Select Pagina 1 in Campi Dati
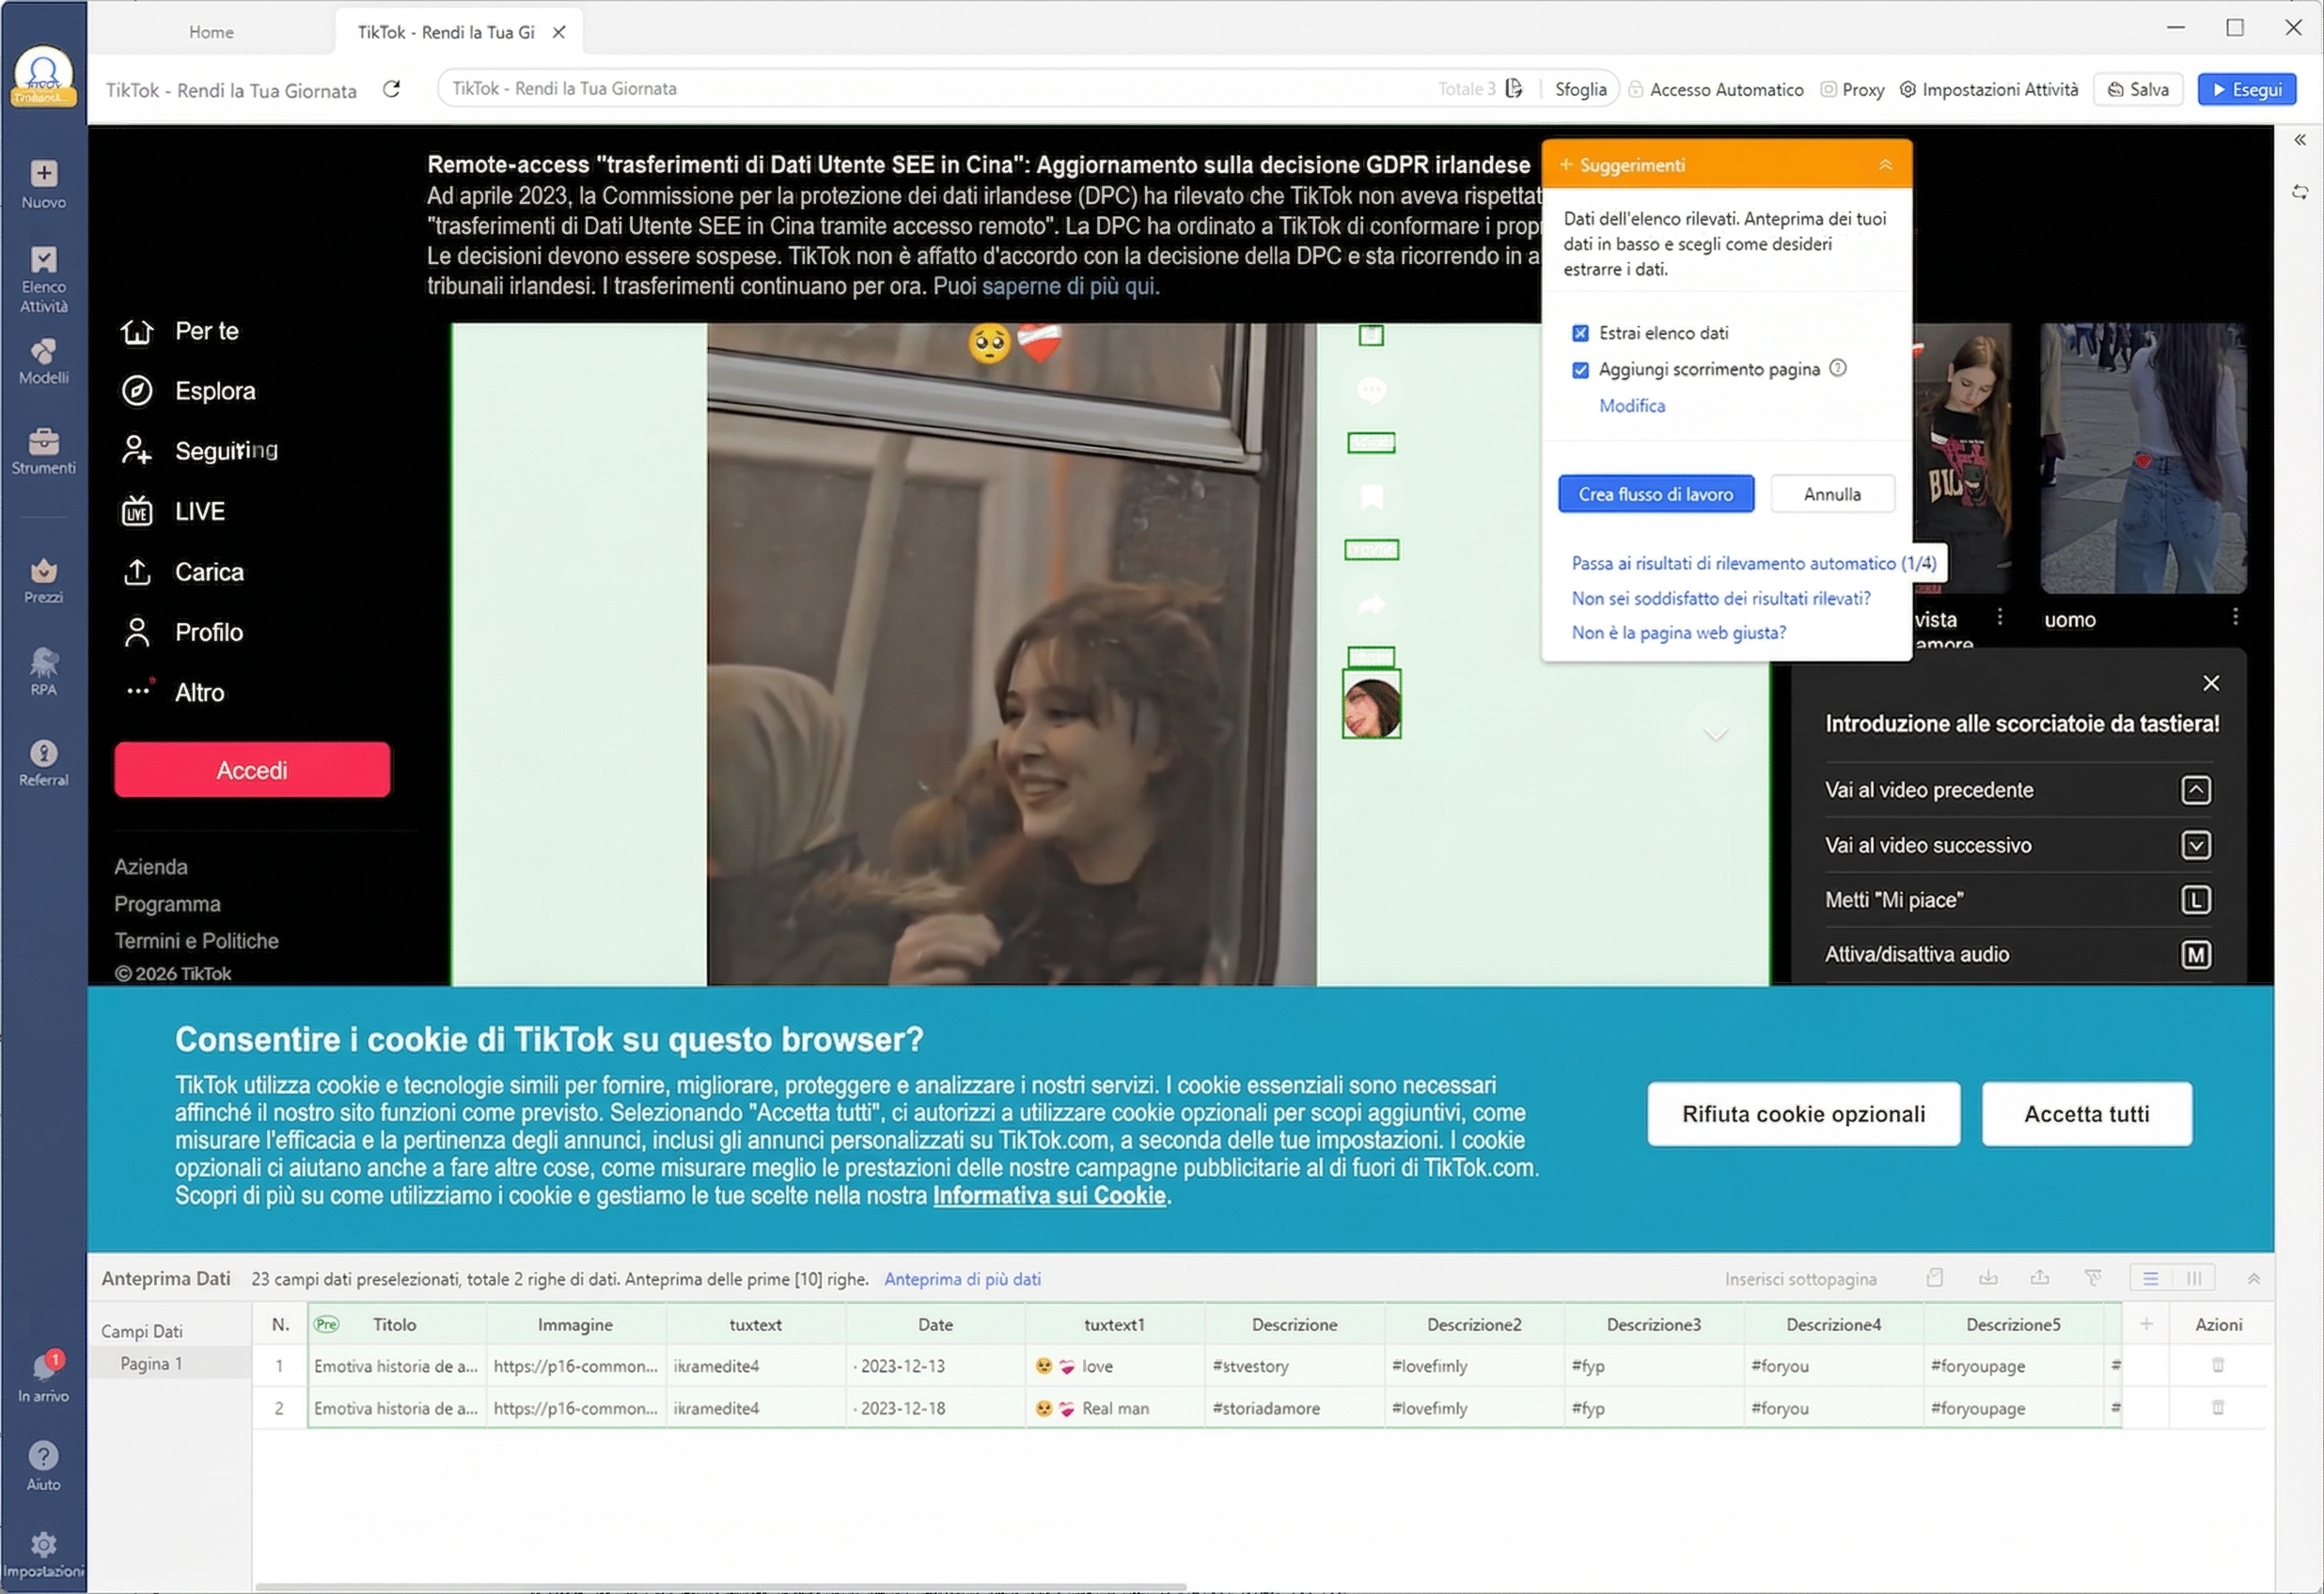The image size is (2324, 1594). coord(151,1364)
